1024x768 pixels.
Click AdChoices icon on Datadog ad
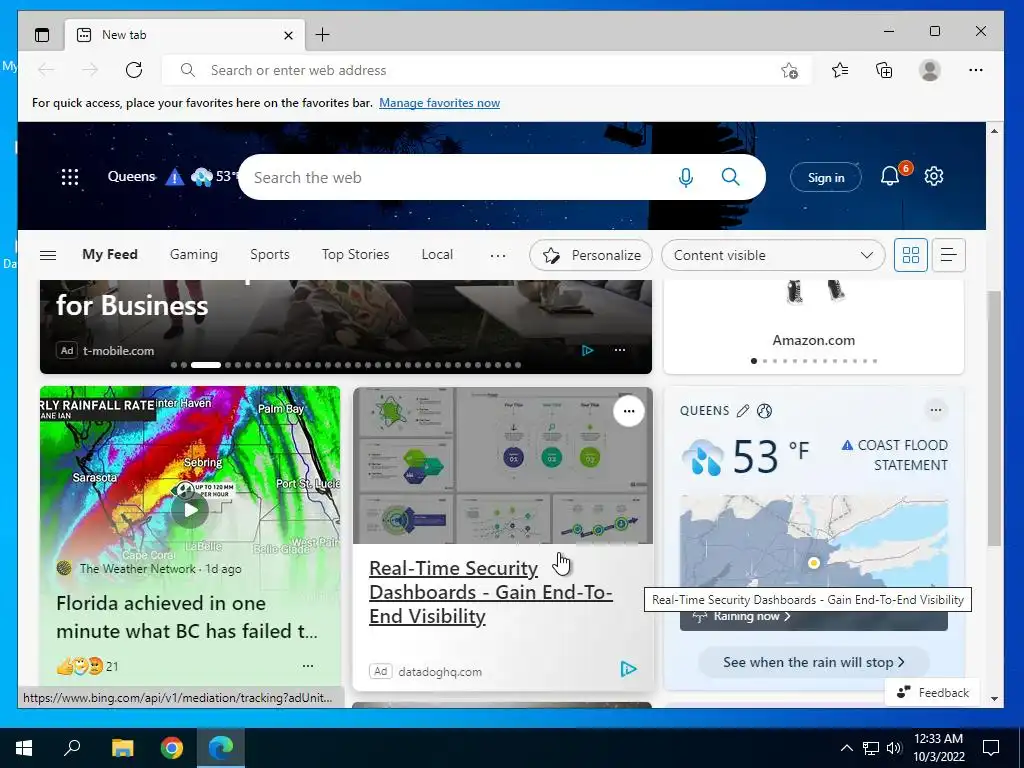pos(628,669)
